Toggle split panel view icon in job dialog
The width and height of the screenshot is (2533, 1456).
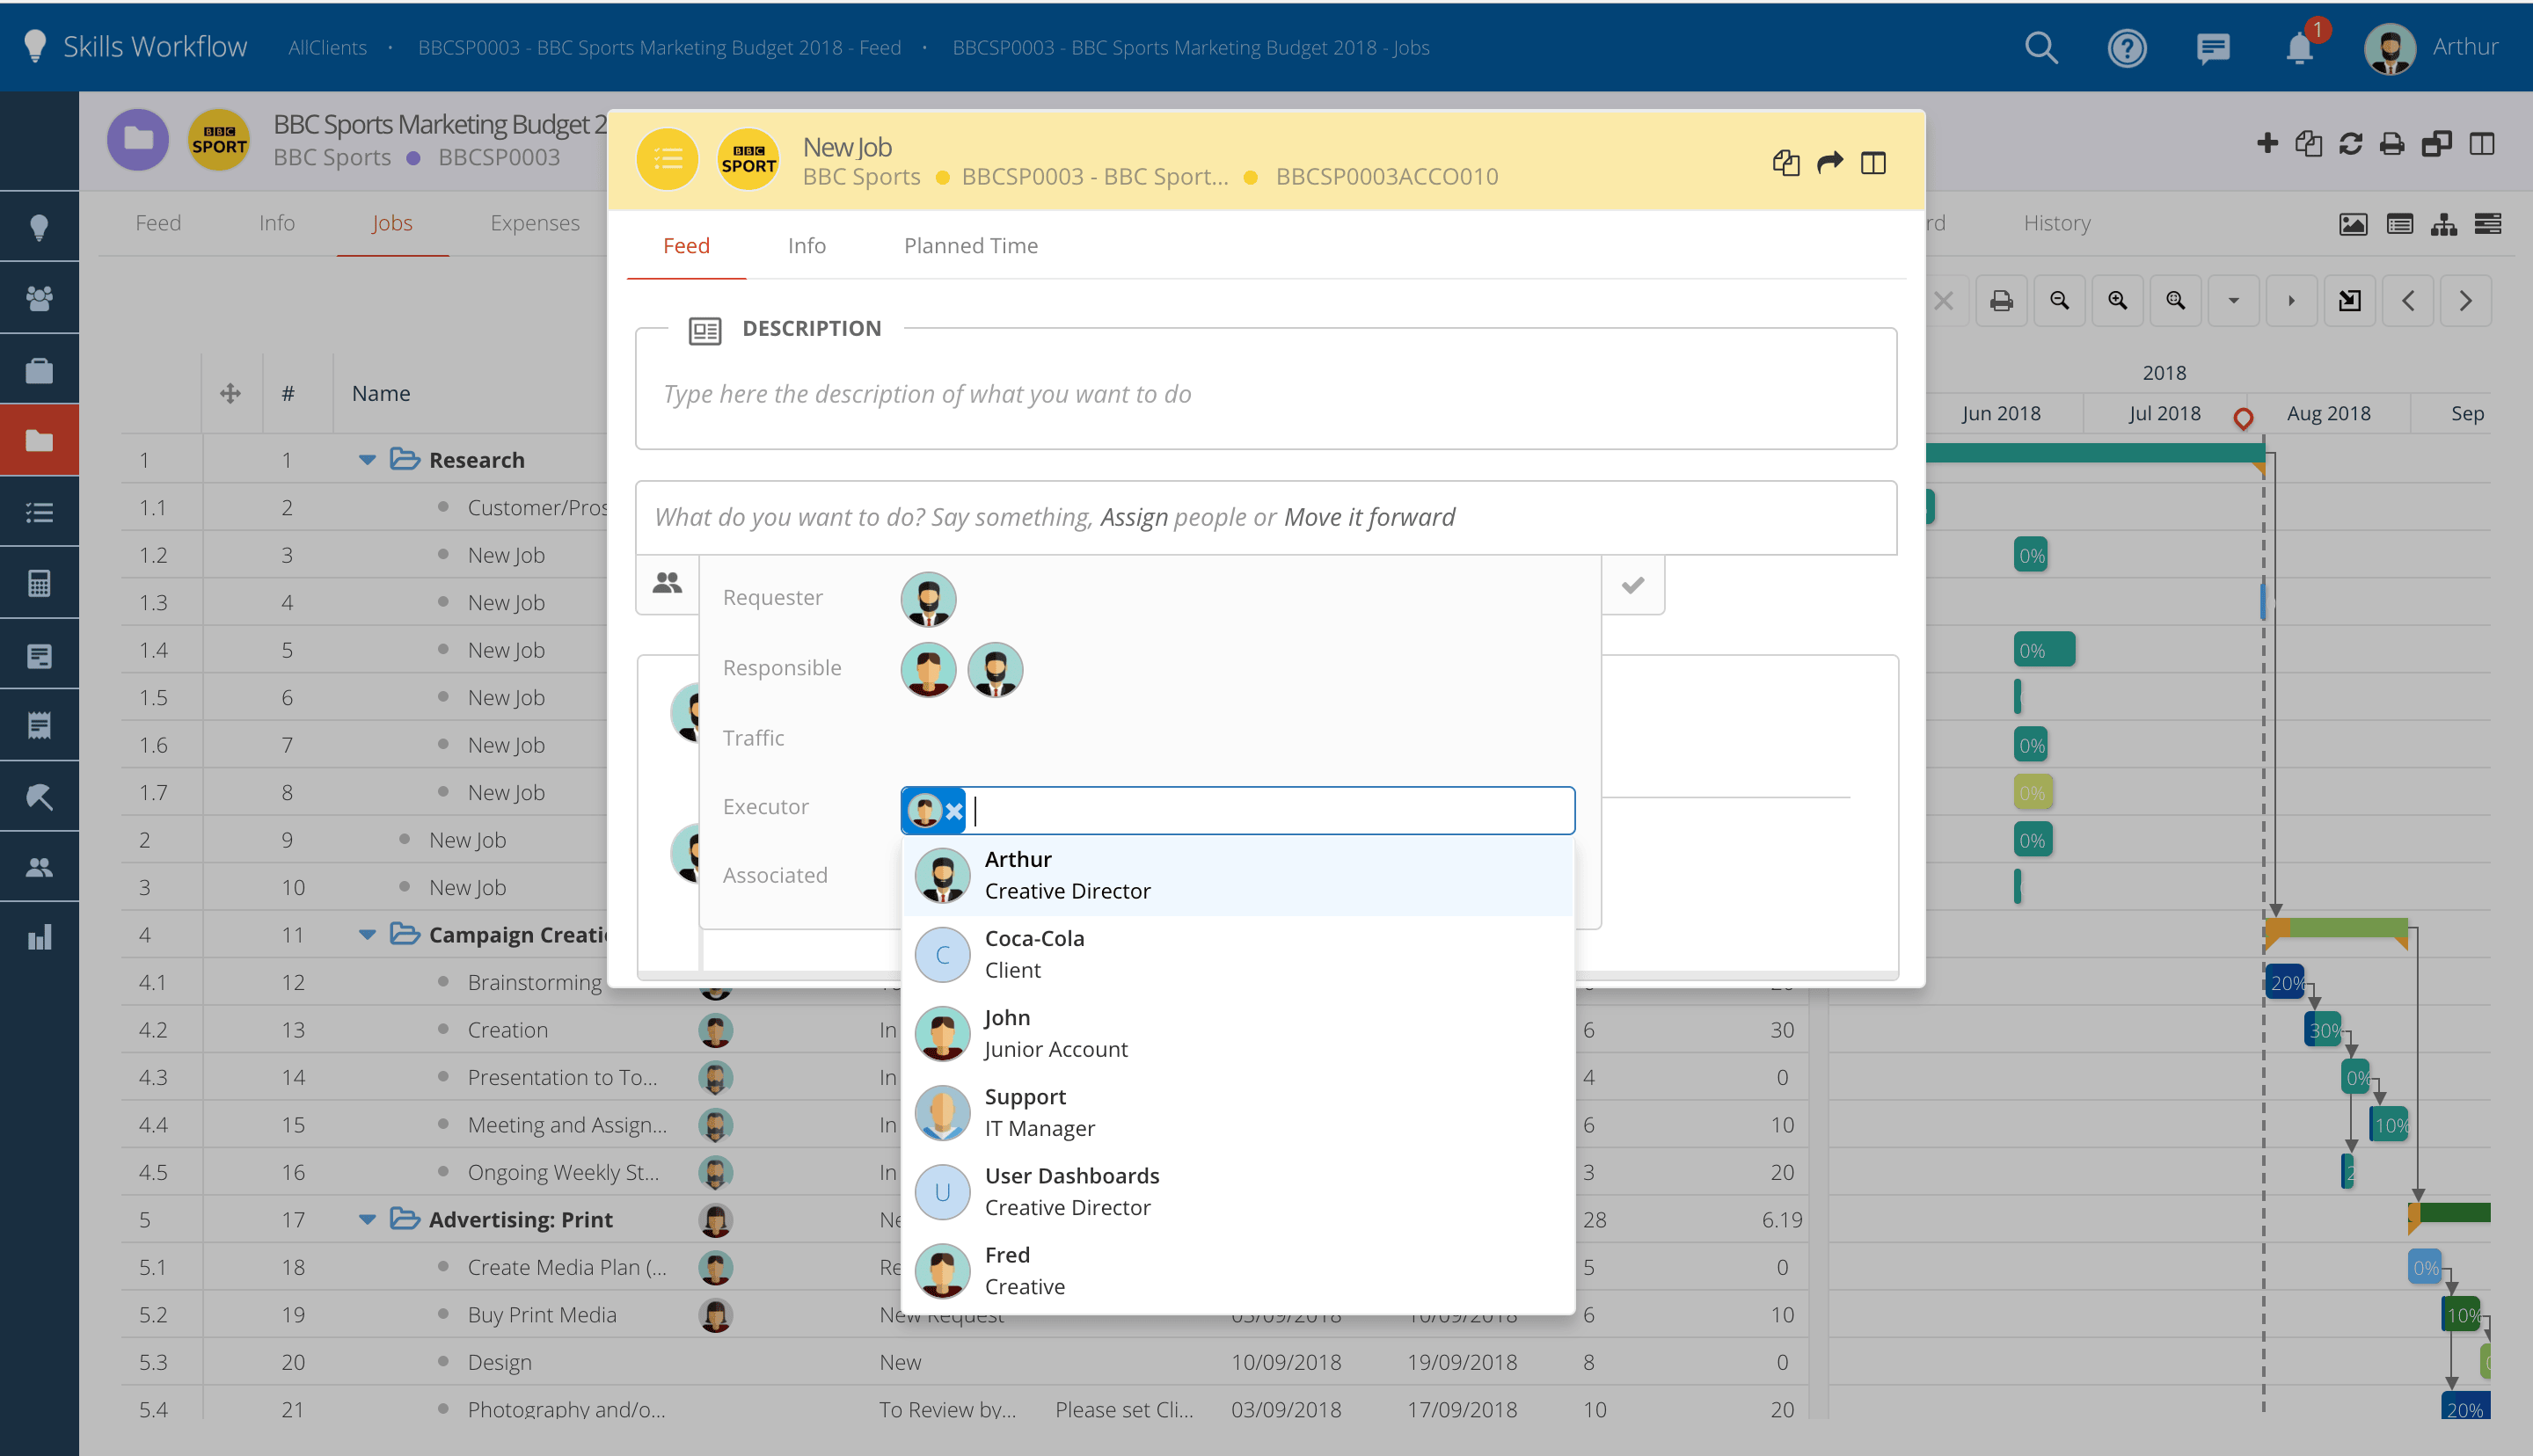(1873, 162)
